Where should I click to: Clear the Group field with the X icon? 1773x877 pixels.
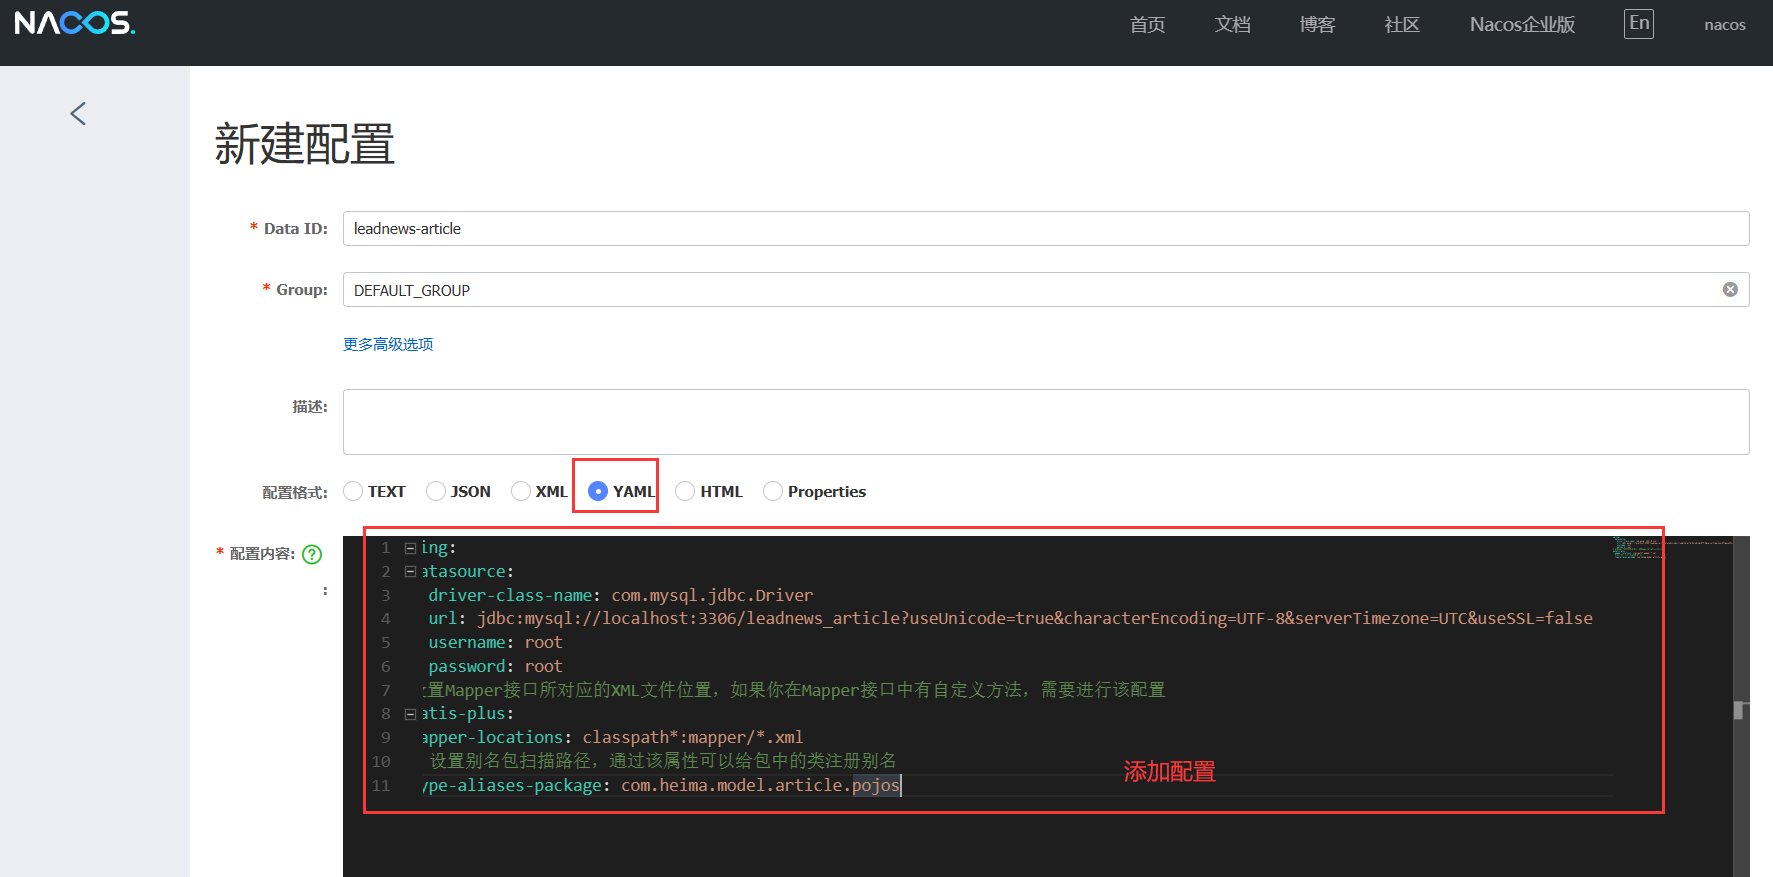(1730, 290)
